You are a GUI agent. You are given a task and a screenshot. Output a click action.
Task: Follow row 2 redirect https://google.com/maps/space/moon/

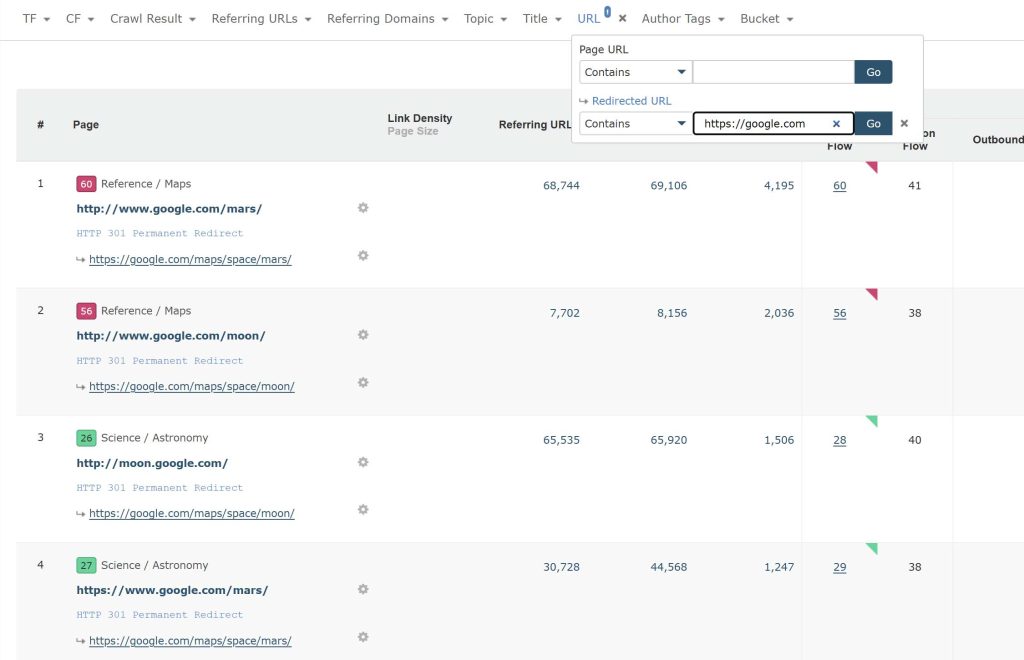click(191, 386)
